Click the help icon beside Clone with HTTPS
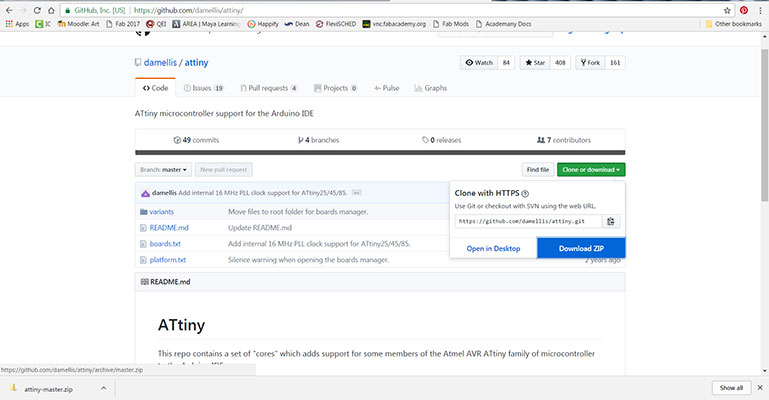The width and height of the screenshot is (769, 400). click(525, 194)
